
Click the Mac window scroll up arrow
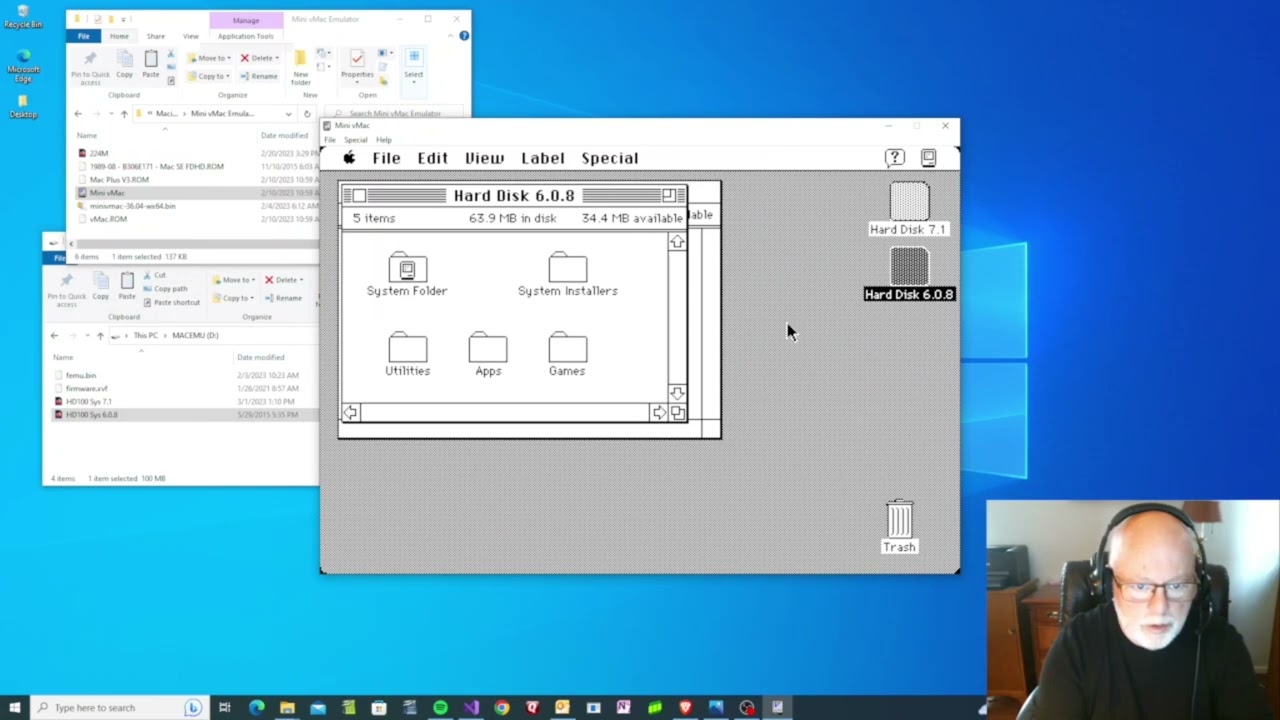pos(677,242)
